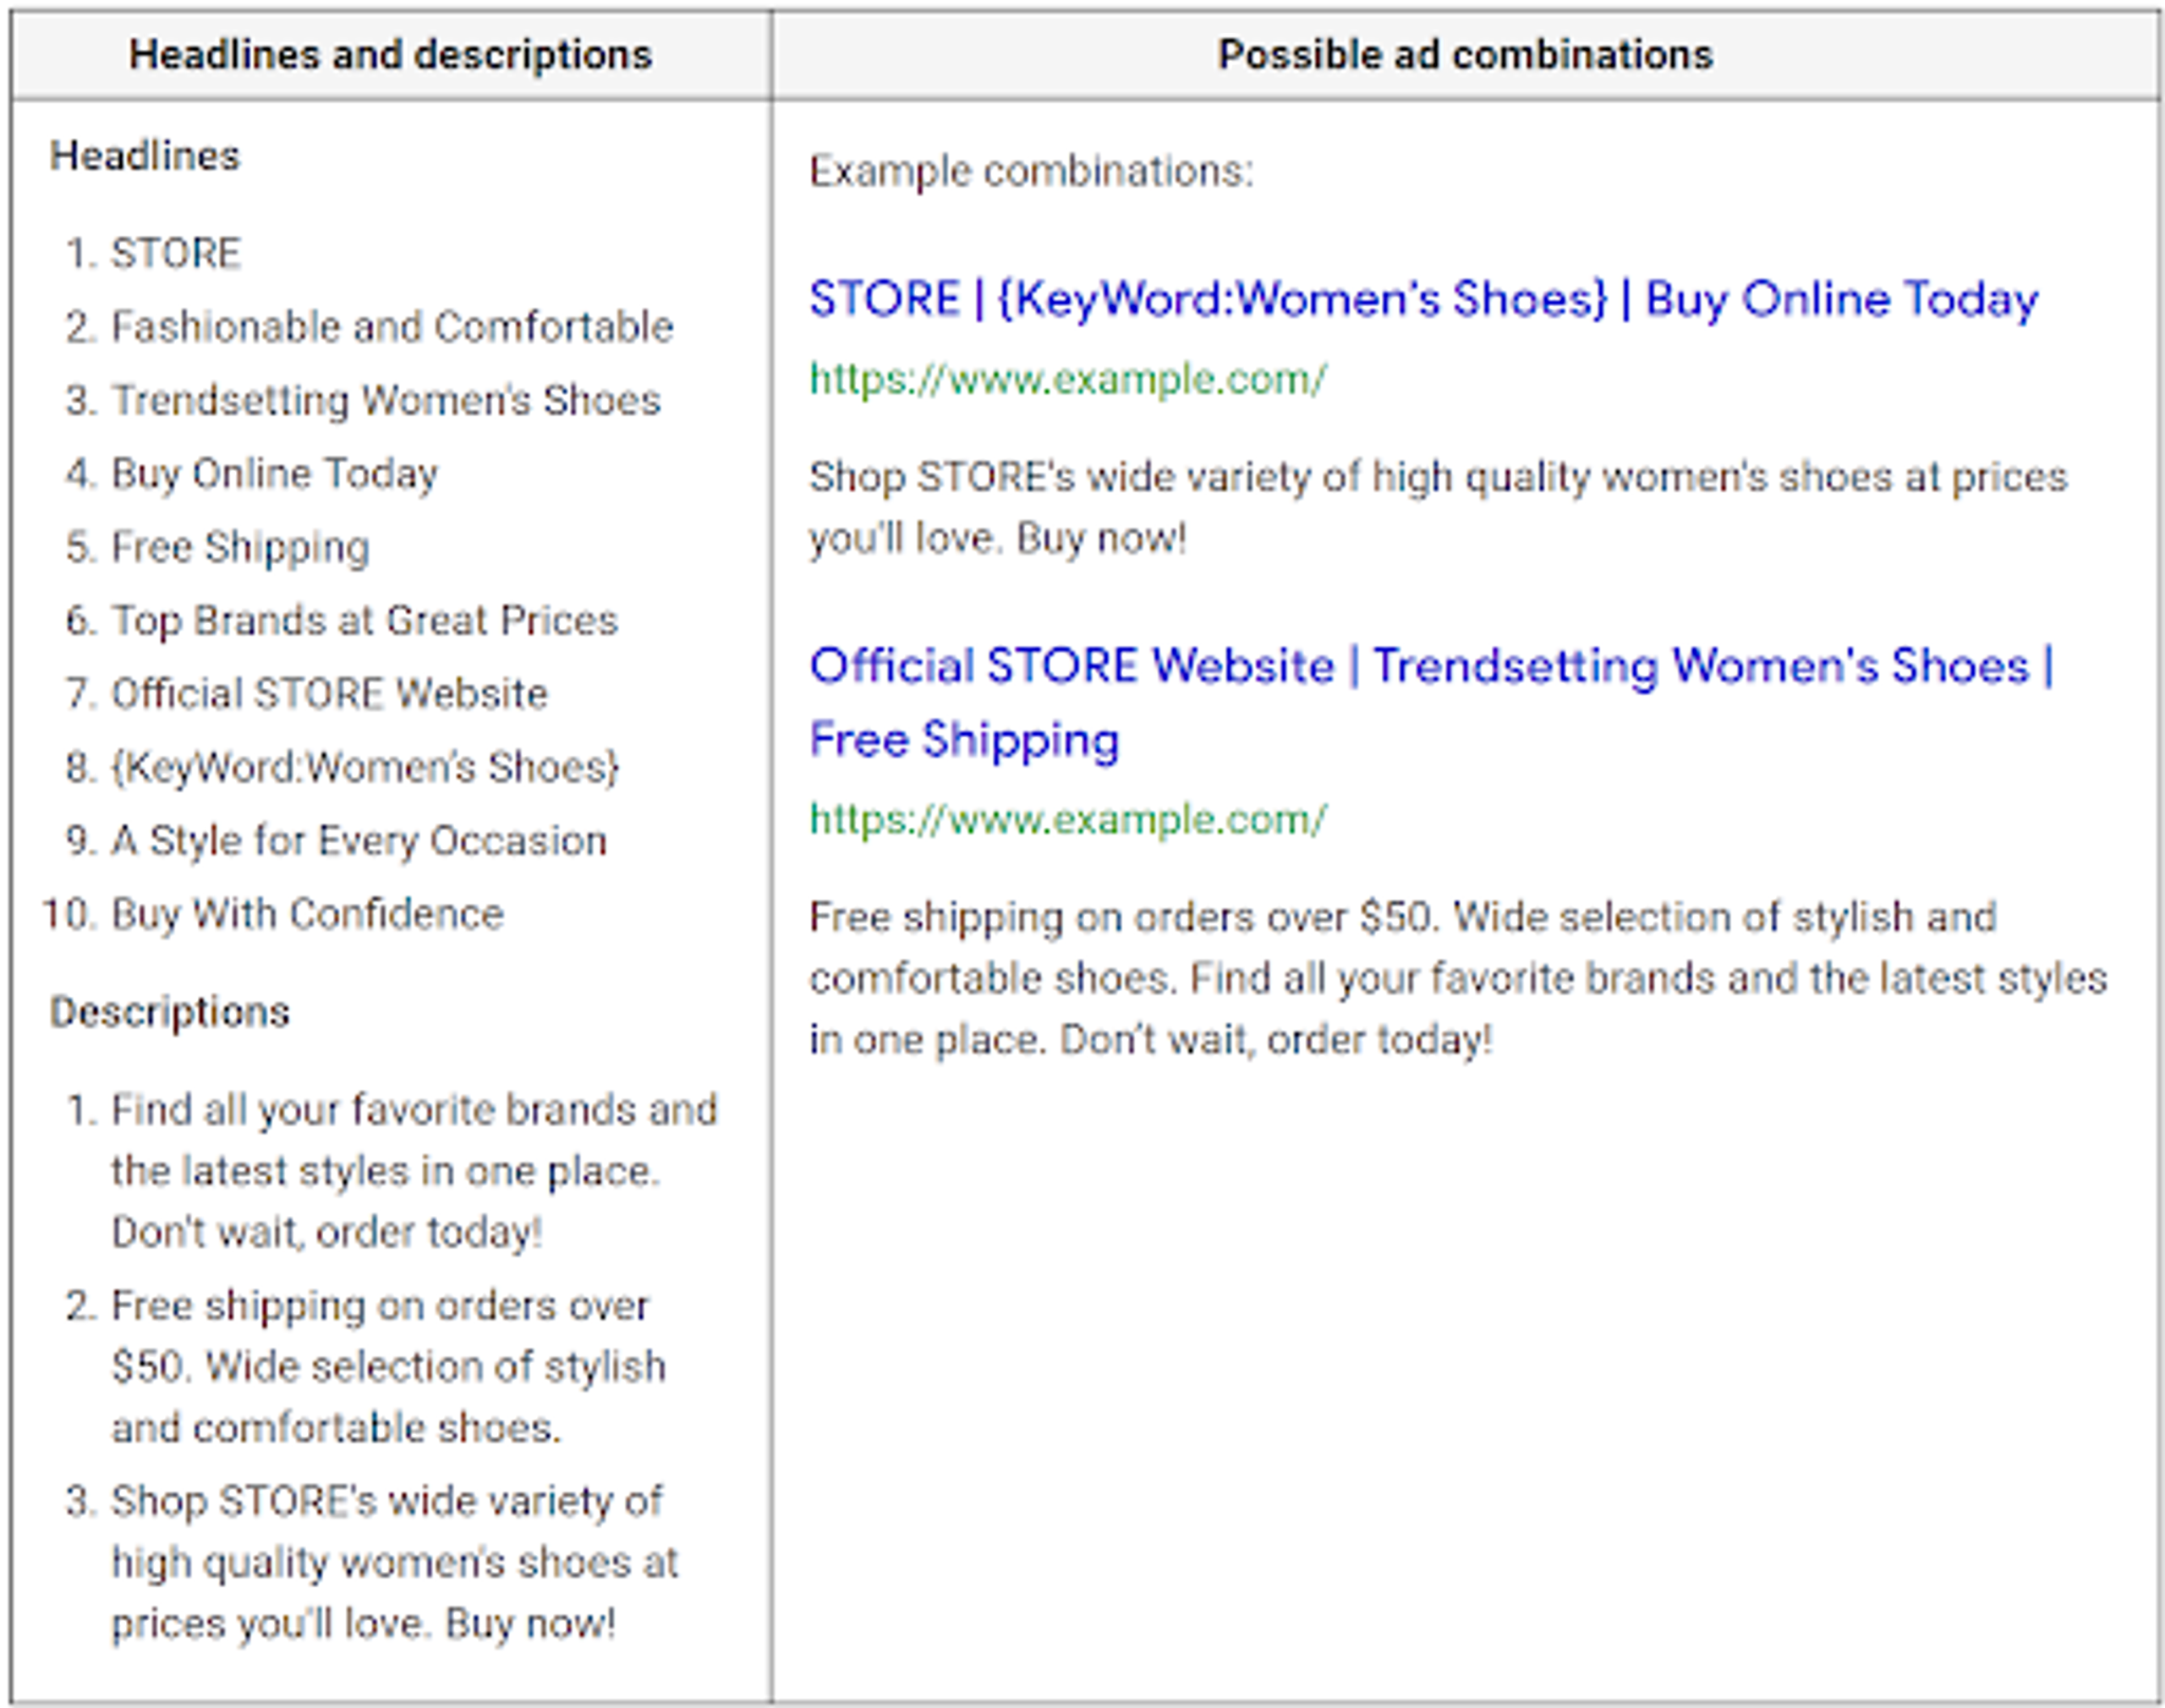Click 'Top Brands at Great Prices' headline

364,620
